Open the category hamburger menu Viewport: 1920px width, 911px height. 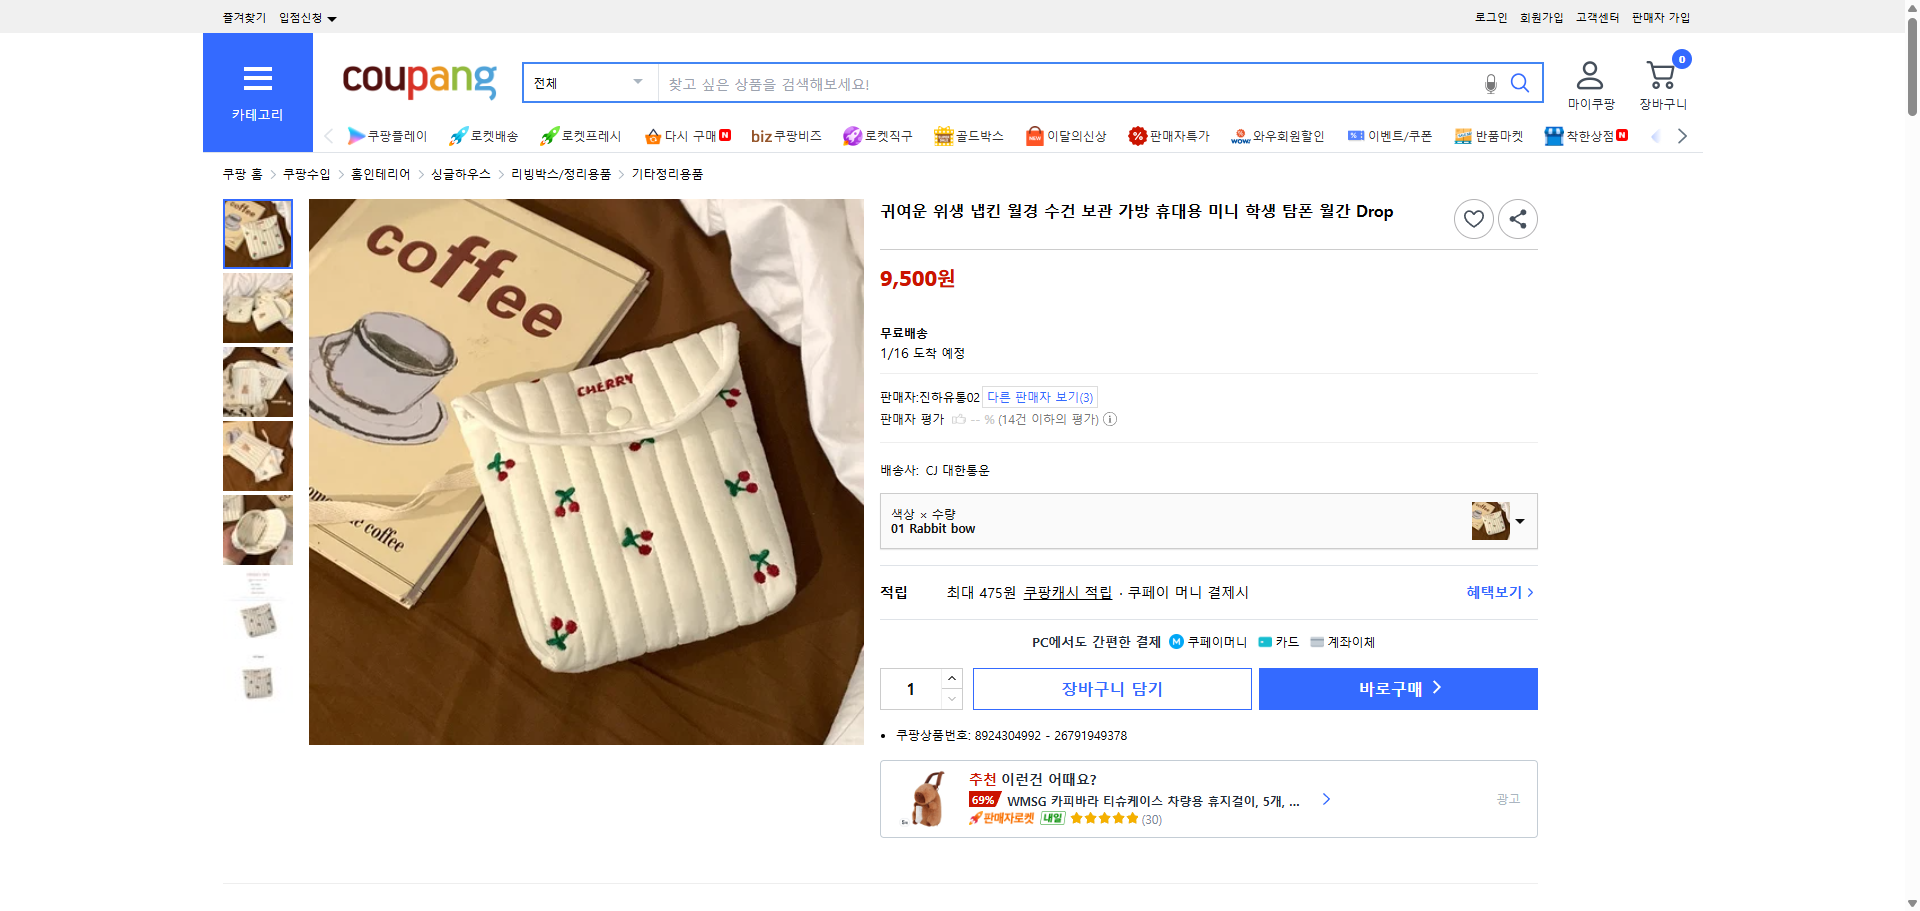click(257, 79)
